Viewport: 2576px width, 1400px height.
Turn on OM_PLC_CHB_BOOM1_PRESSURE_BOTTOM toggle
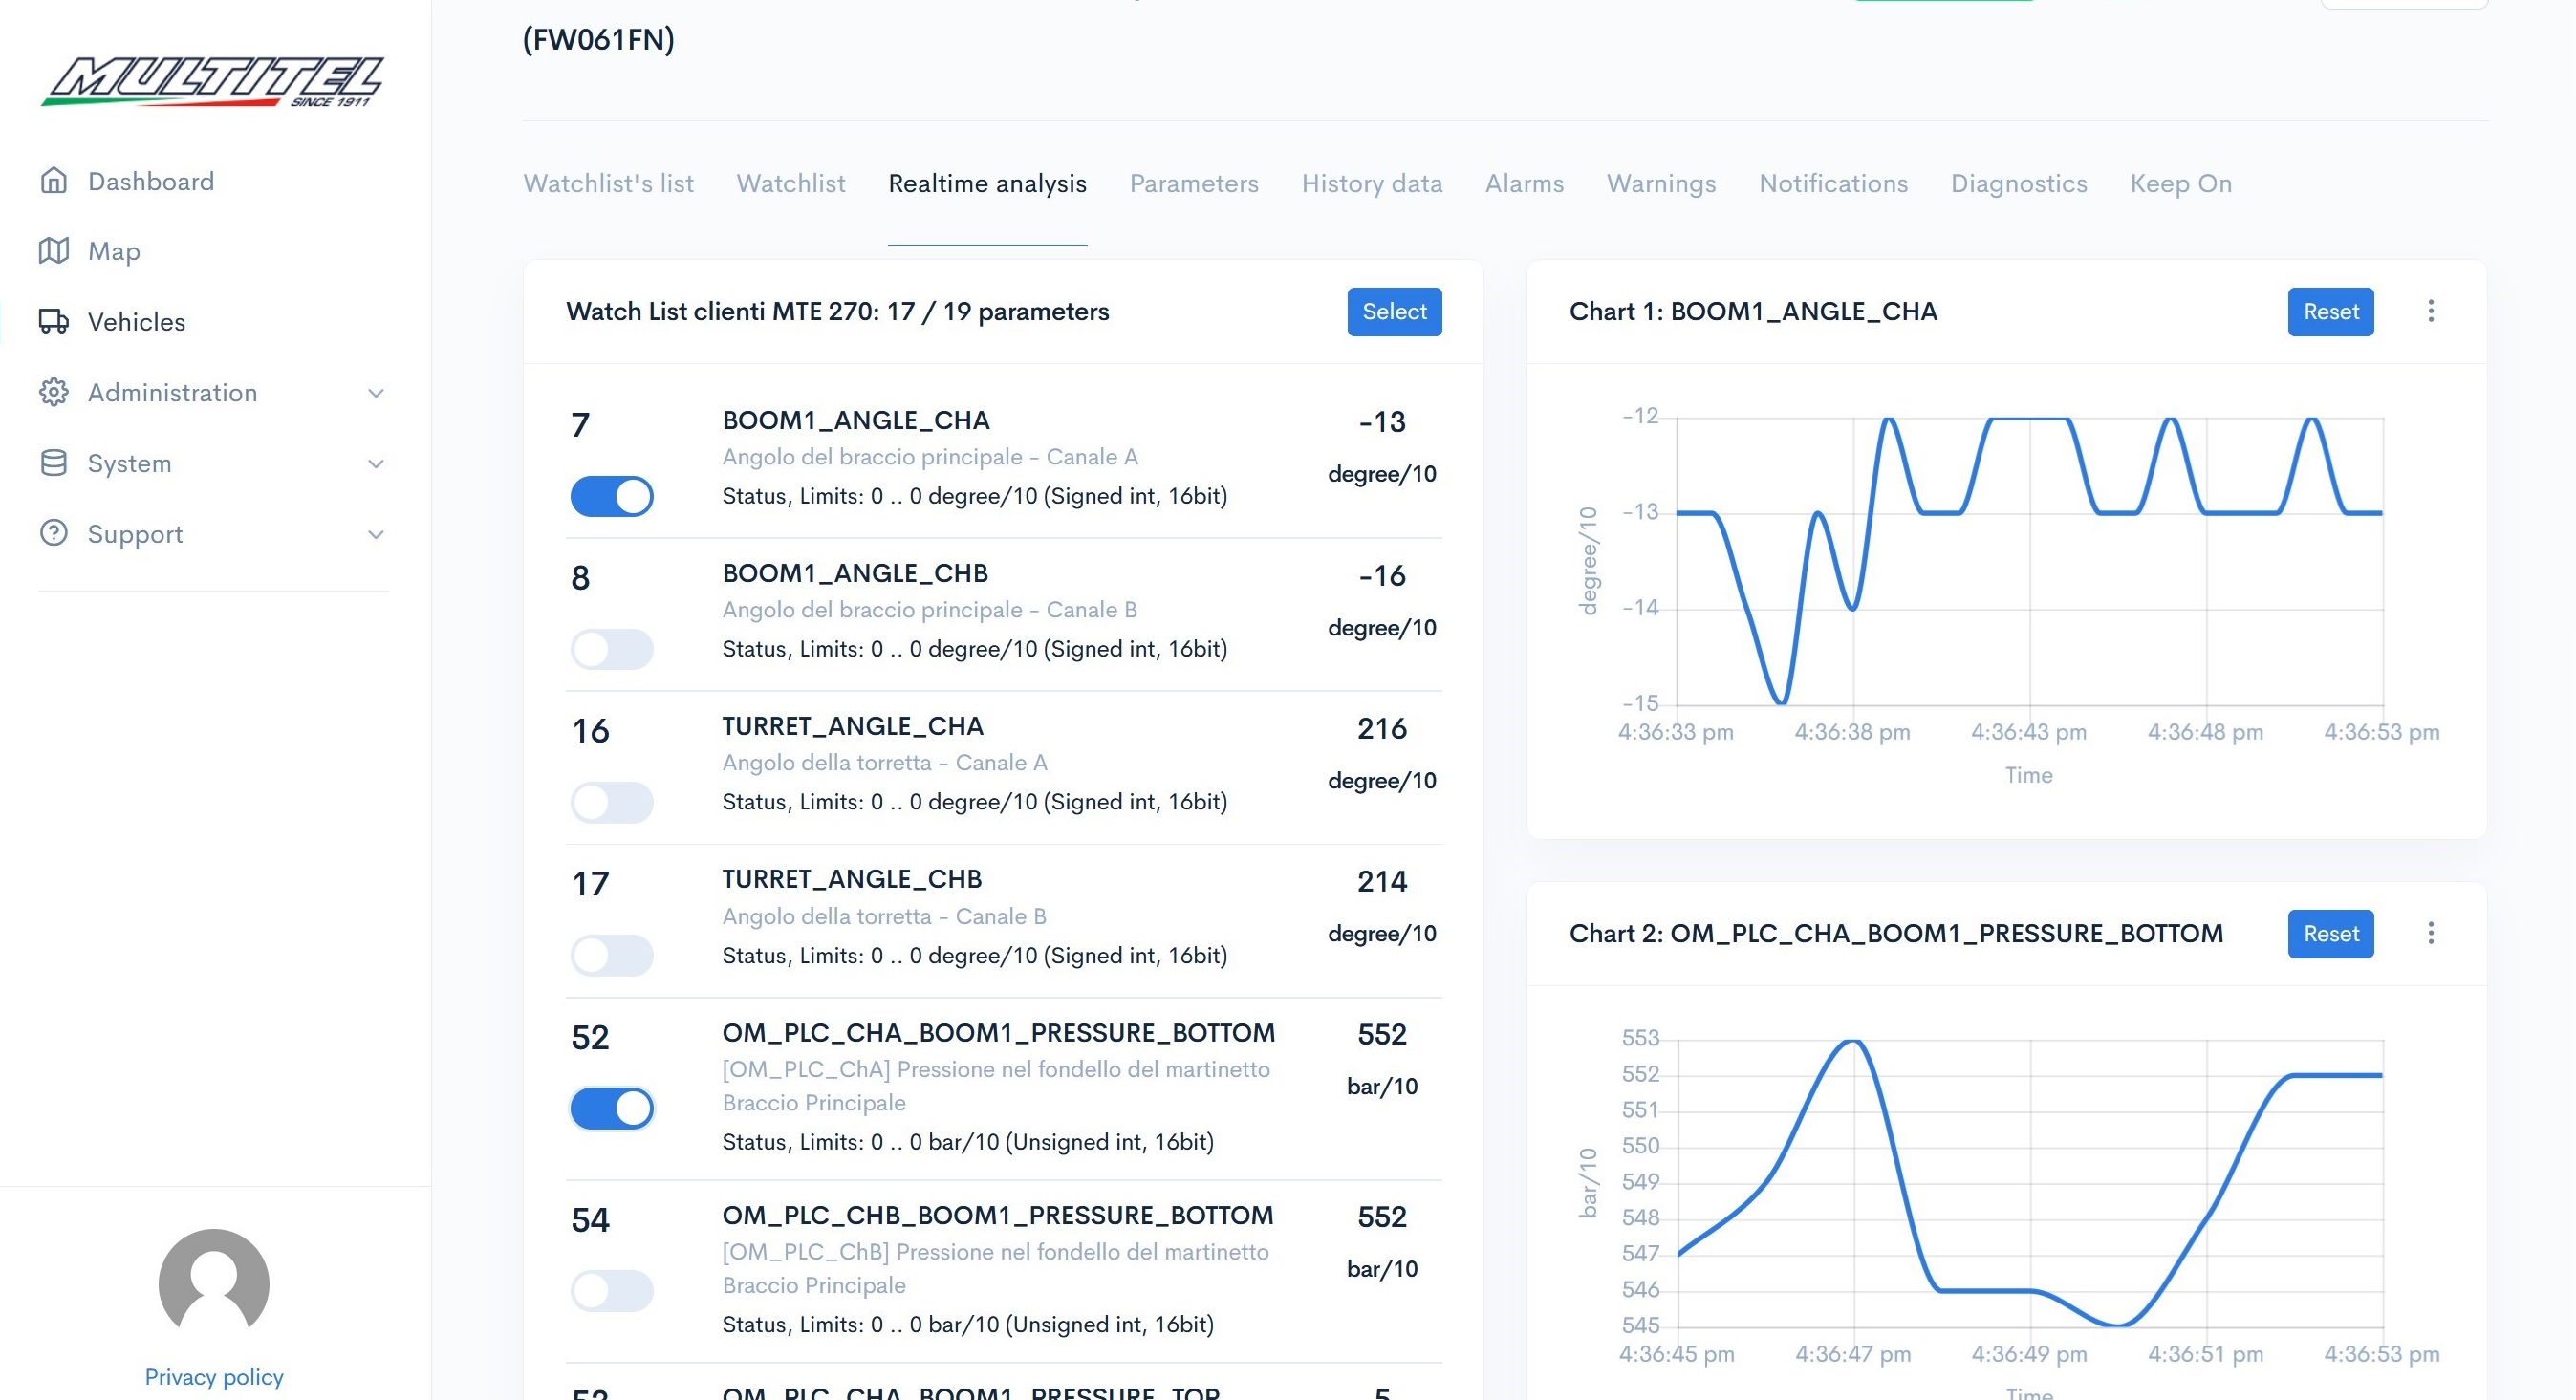[x=612, y=1291]
